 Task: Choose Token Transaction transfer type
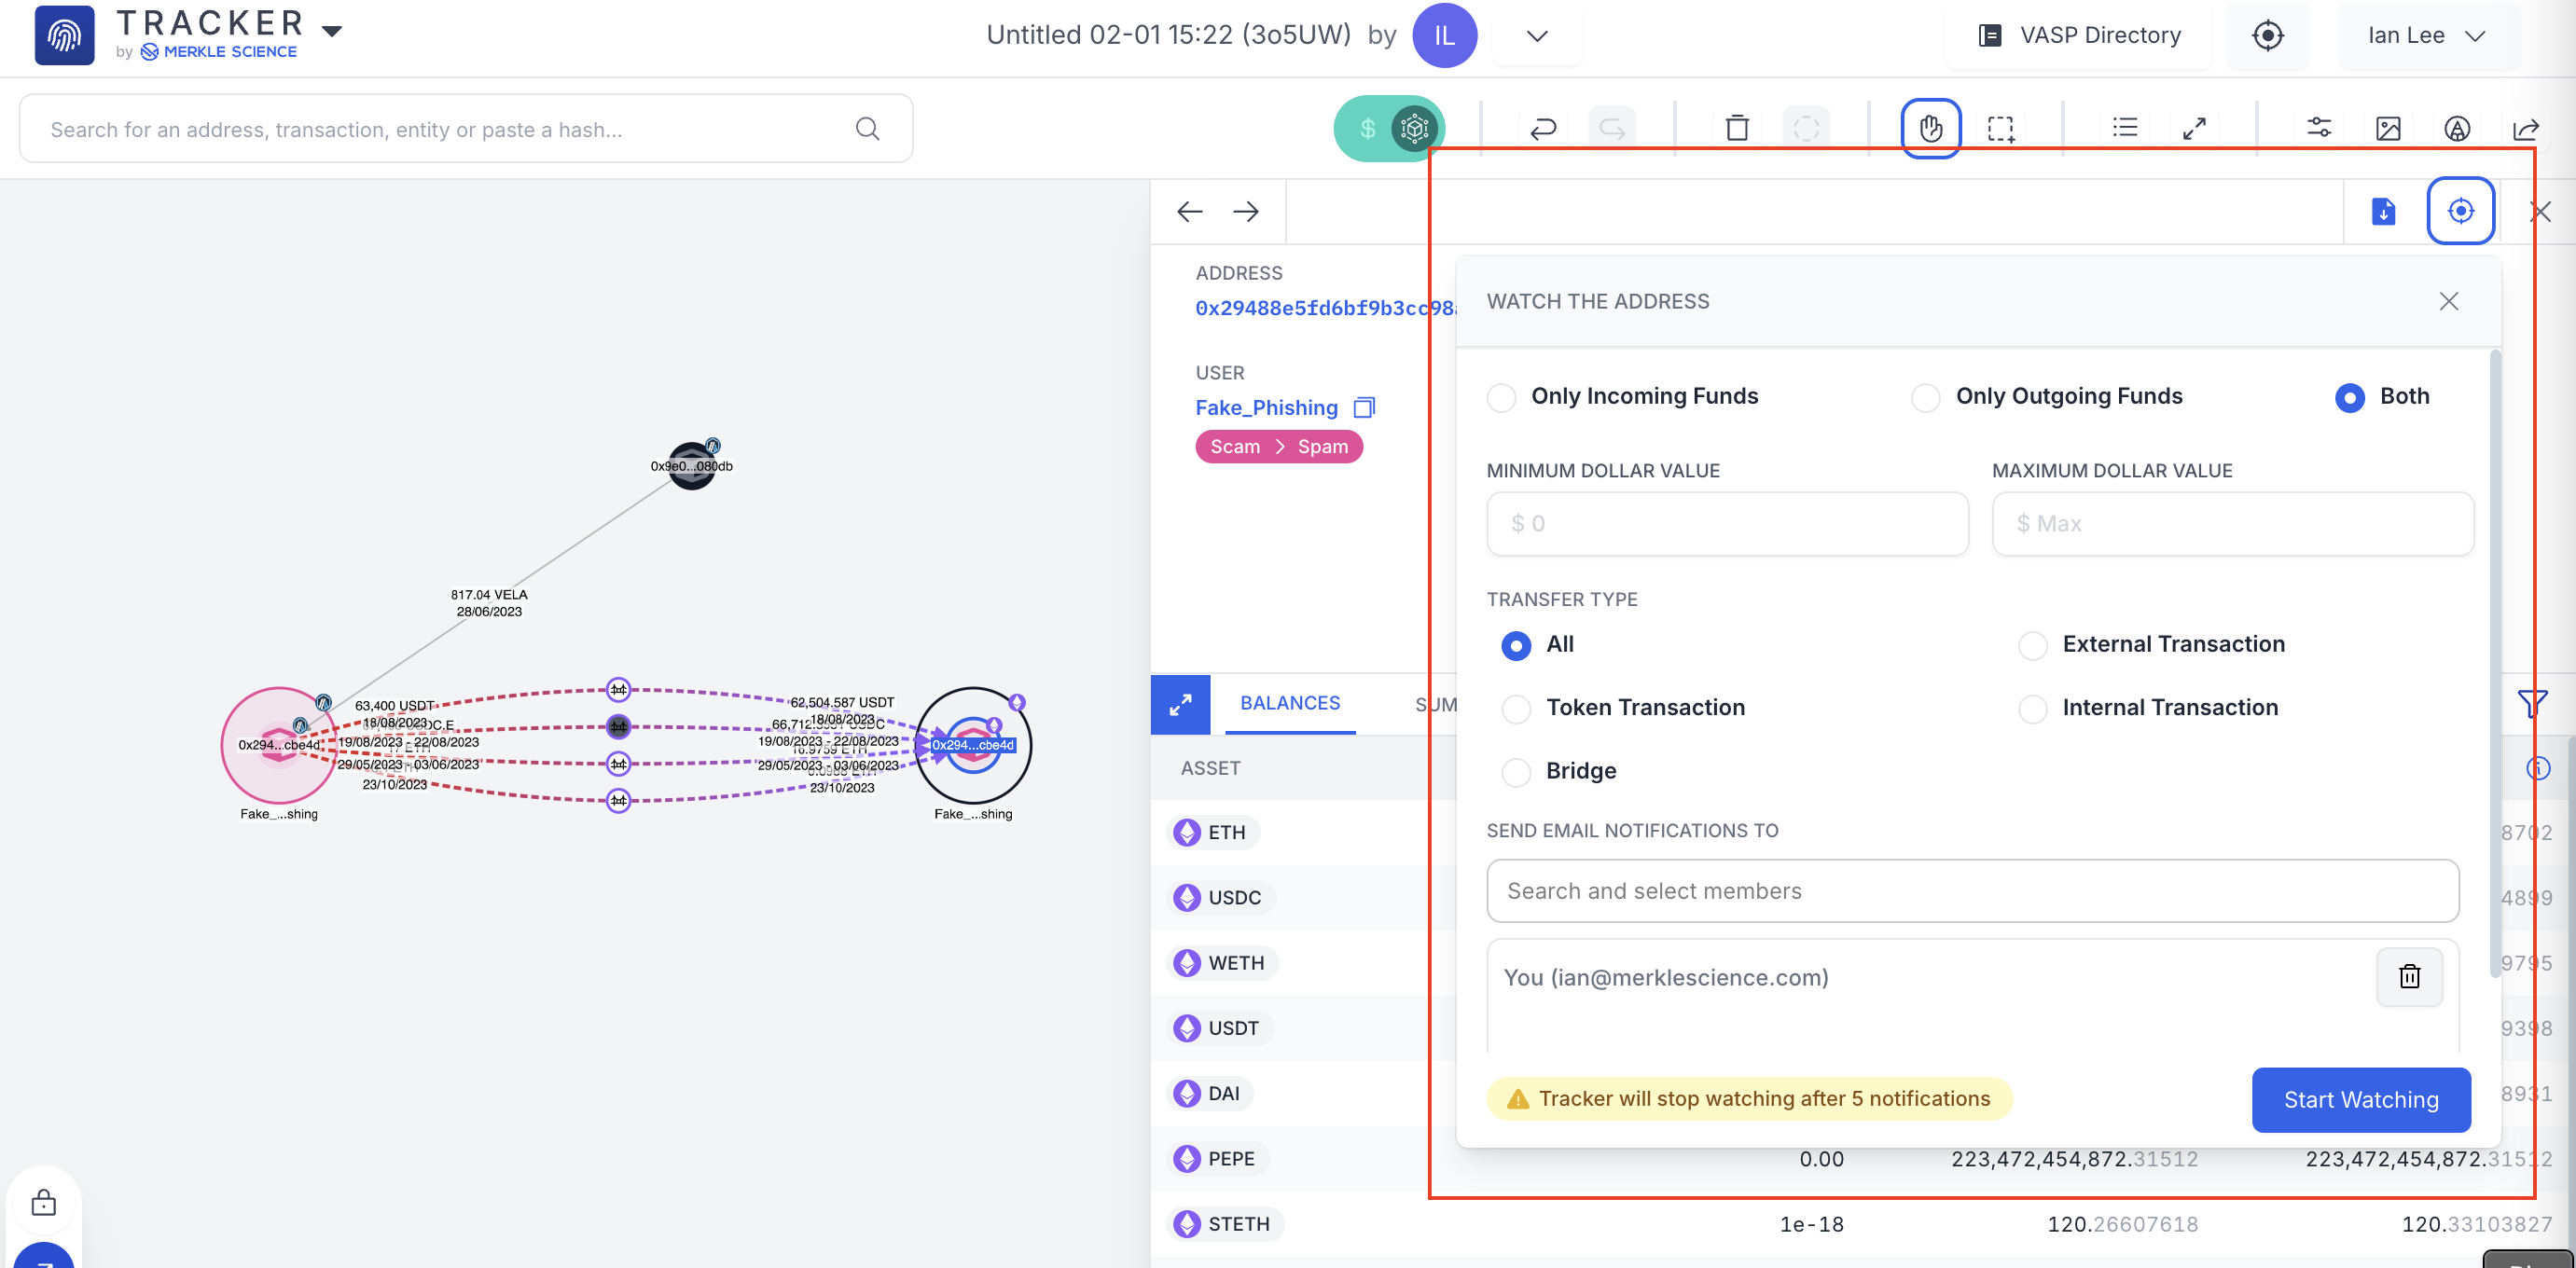[x=1516, y=708]
